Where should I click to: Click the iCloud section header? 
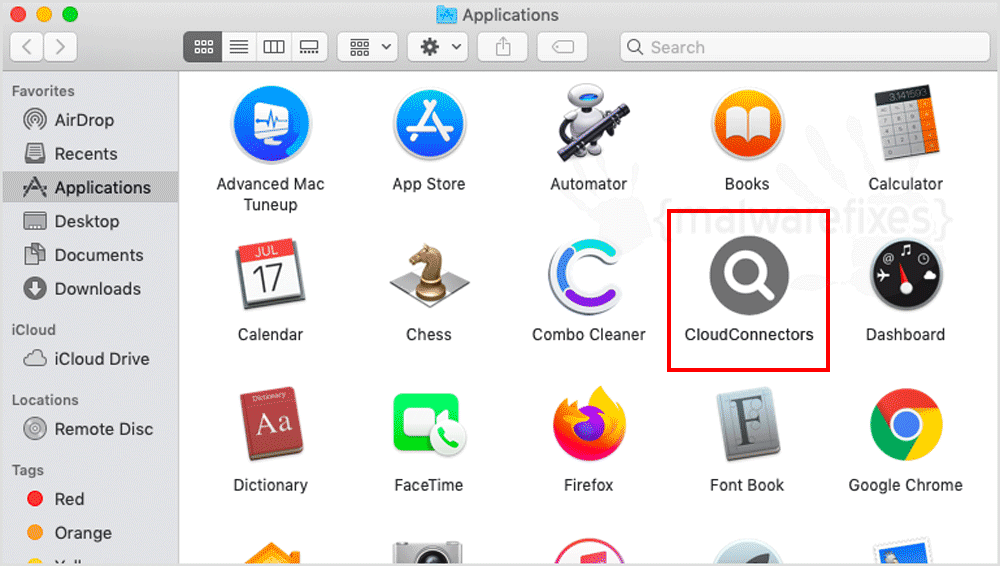[x=33, y=330]
